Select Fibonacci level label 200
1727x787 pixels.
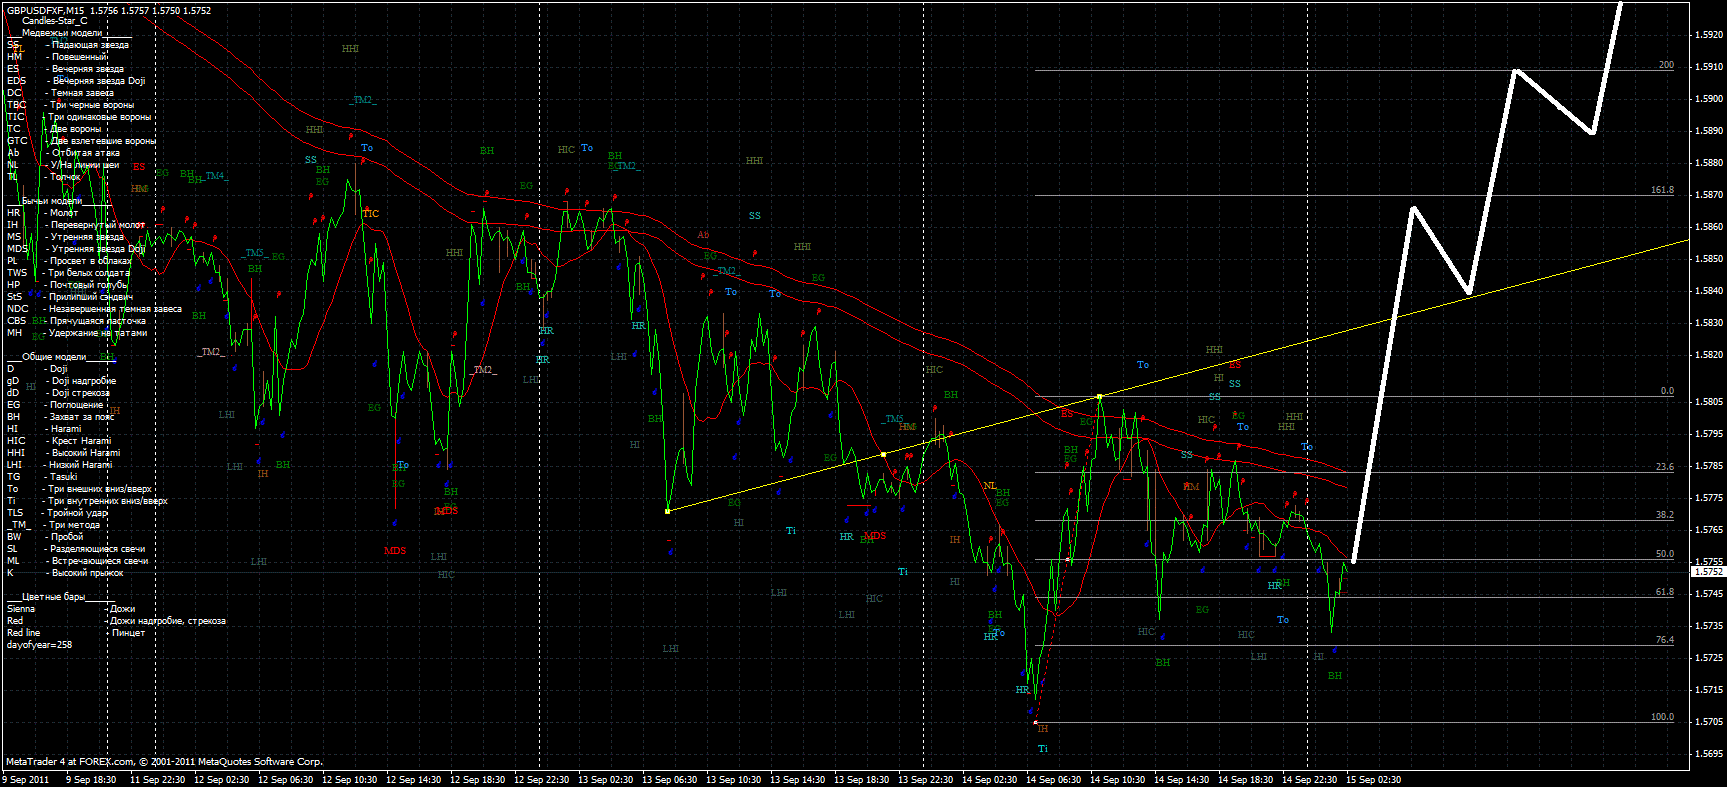pyautogui.click(x=1666, y=65)
